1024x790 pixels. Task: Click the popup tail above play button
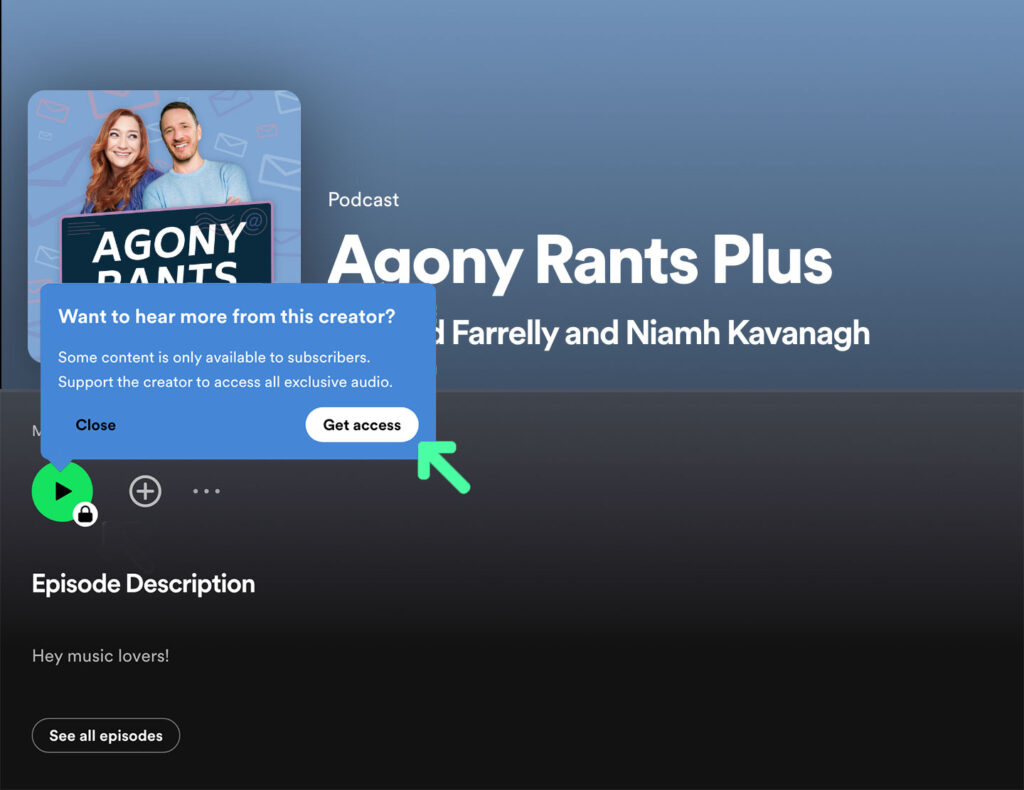[61, 464]
